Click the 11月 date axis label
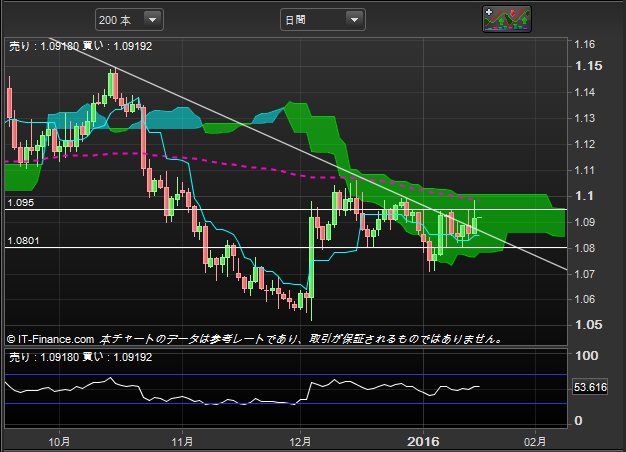 click(x=182, y=442)
